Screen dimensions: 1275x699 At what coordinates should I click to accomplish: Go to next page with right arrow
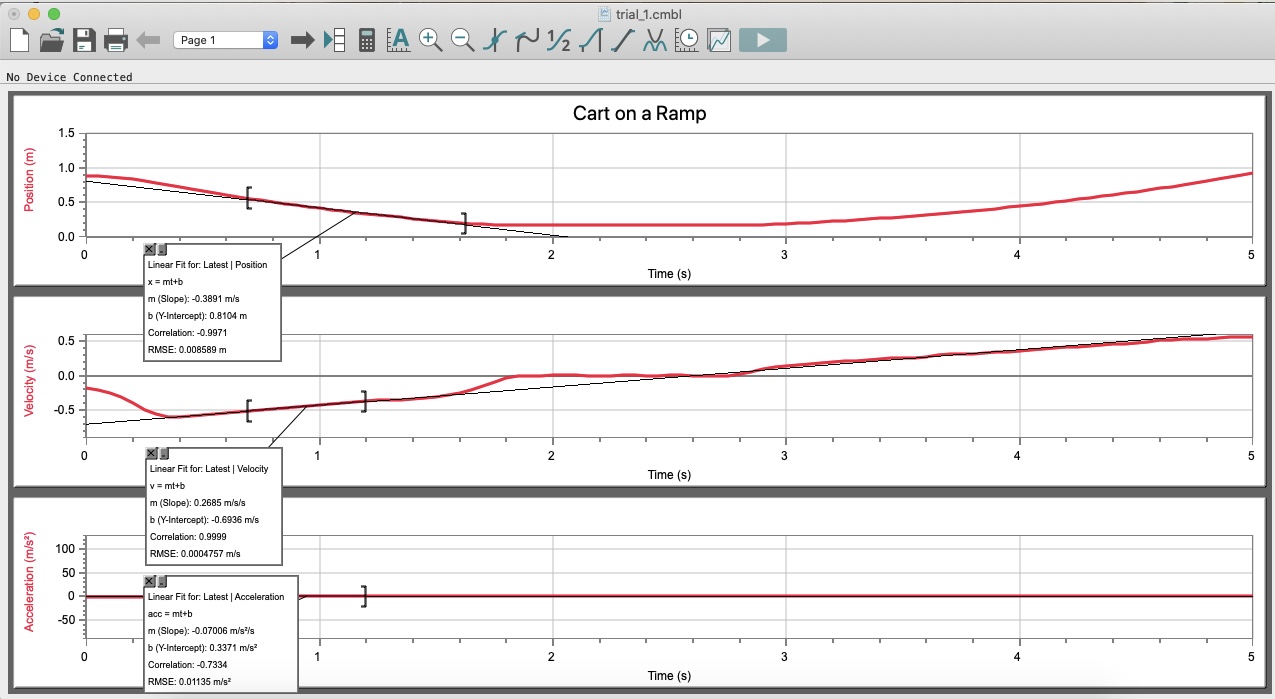(x=302, y=40)
